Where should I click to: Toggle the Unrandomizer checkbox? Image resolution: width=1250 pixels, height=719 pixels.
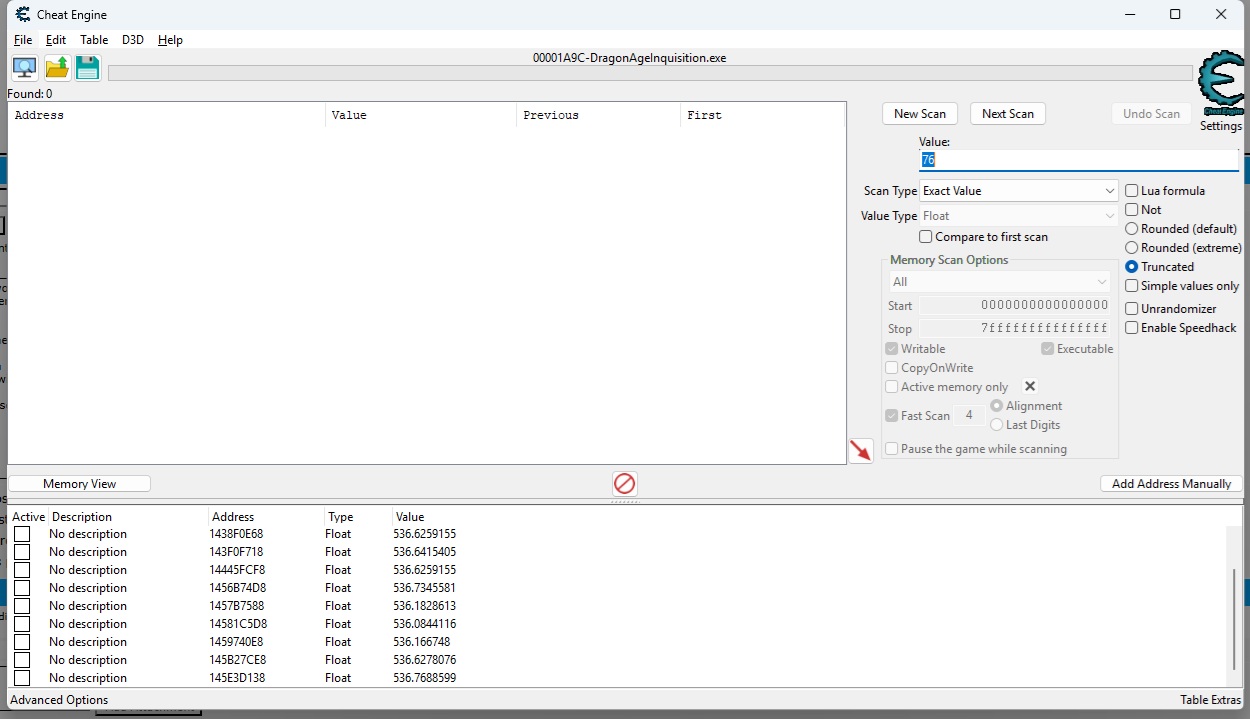[x=1132, y=309]
